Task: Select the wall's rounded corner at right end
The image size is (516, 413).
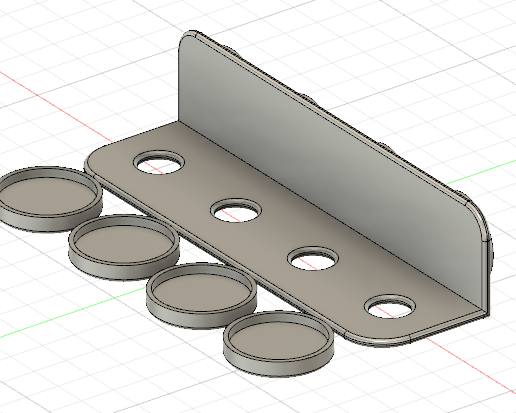Action: (x=477, y=218)
